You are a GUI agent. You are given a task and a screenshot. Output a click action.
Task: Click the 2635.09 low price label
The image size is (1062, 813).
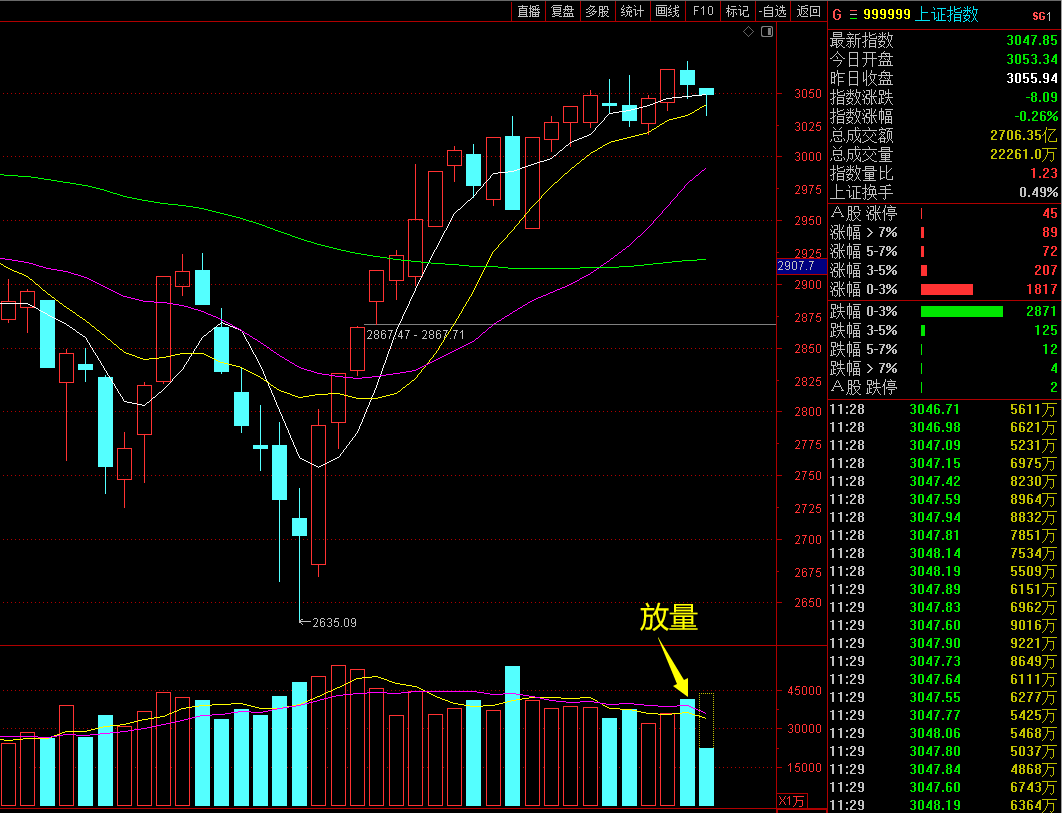pos(334,623)
